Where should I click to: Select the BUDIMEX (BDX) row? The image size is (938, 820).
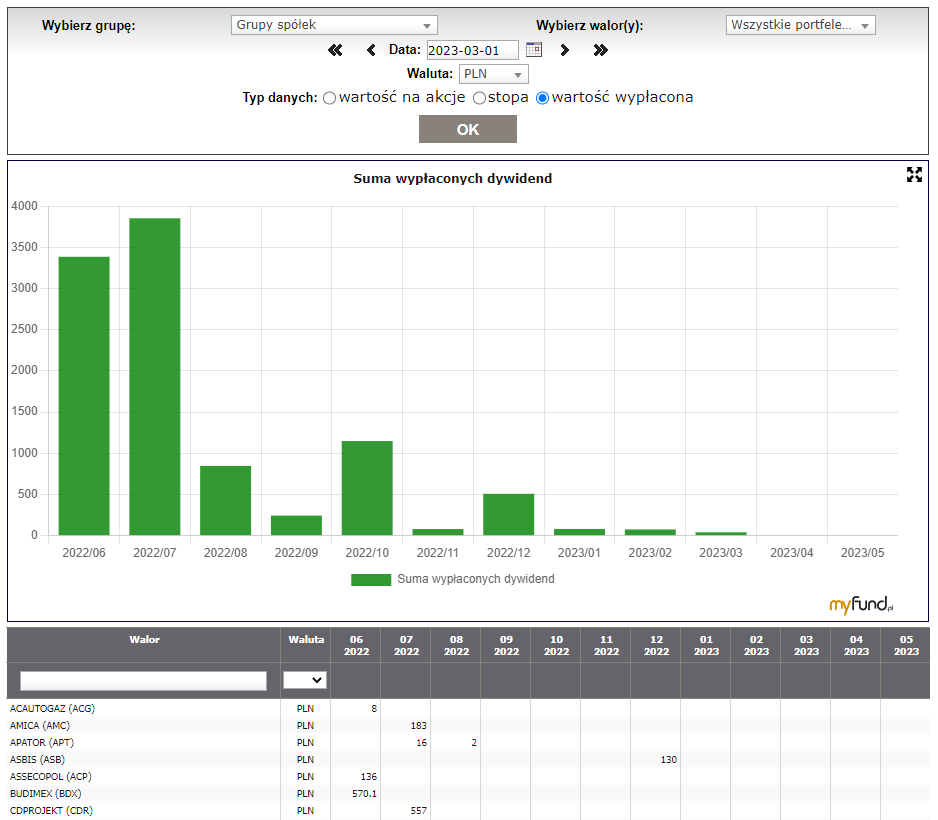click(x=468, y=794)
